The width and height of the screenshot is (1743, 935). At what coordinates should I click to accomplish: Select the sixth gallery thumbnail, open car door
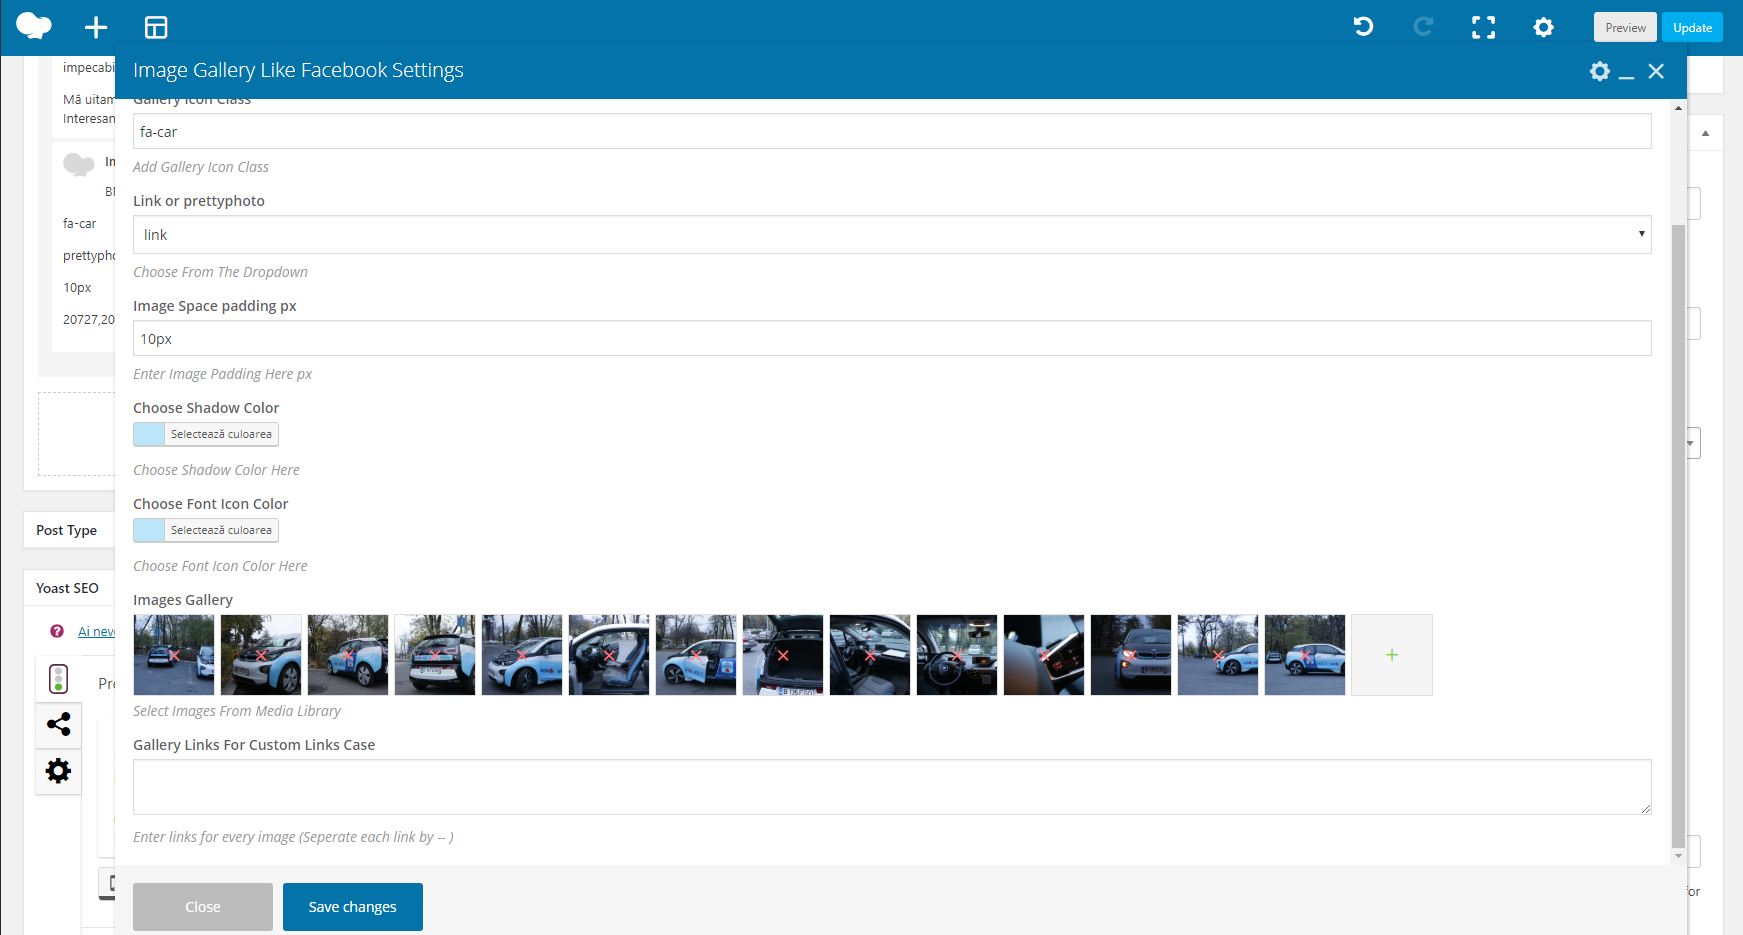tap(609, 655)
